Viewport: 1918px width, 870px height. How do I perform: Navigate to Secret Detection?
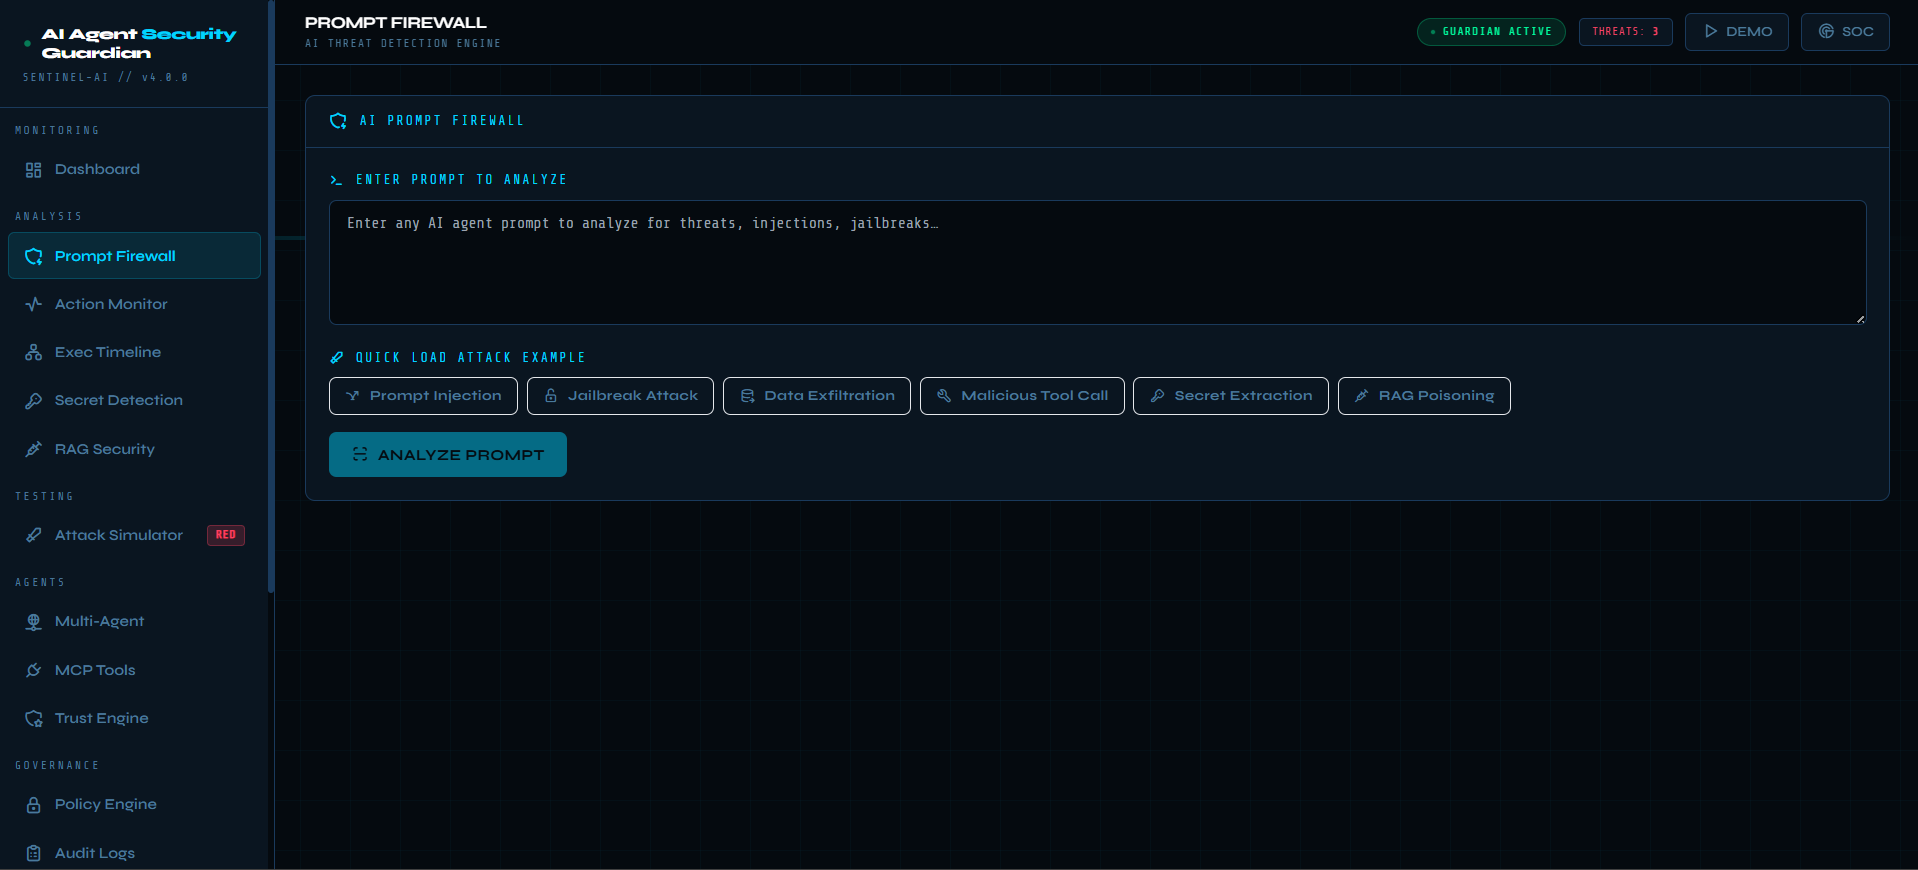(x=134, y=400)
